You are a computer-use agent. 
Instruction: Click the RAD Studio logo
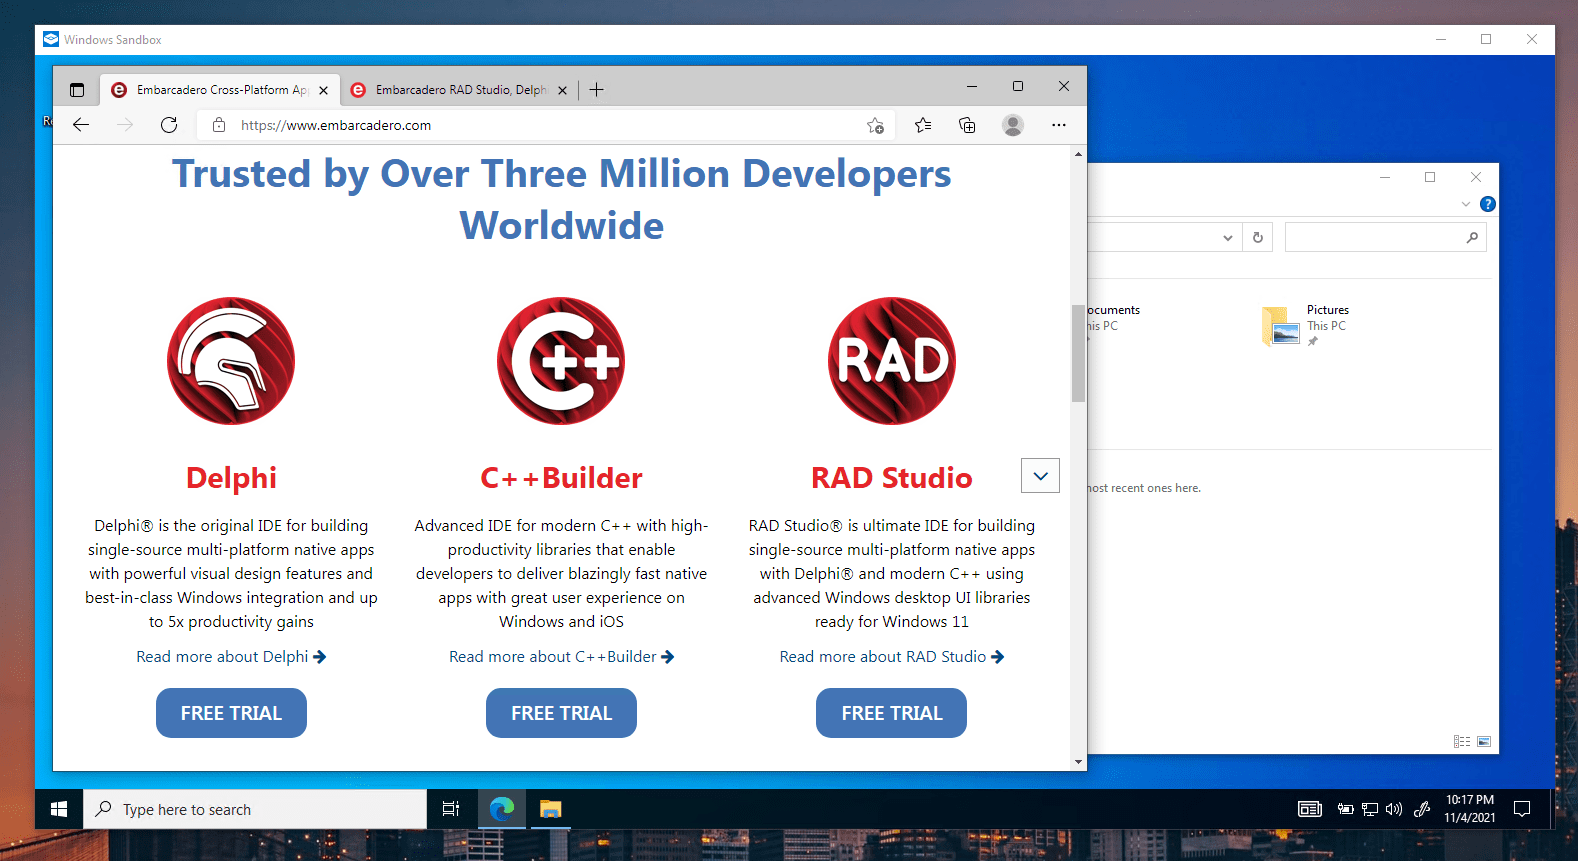(x=892, y=361)
